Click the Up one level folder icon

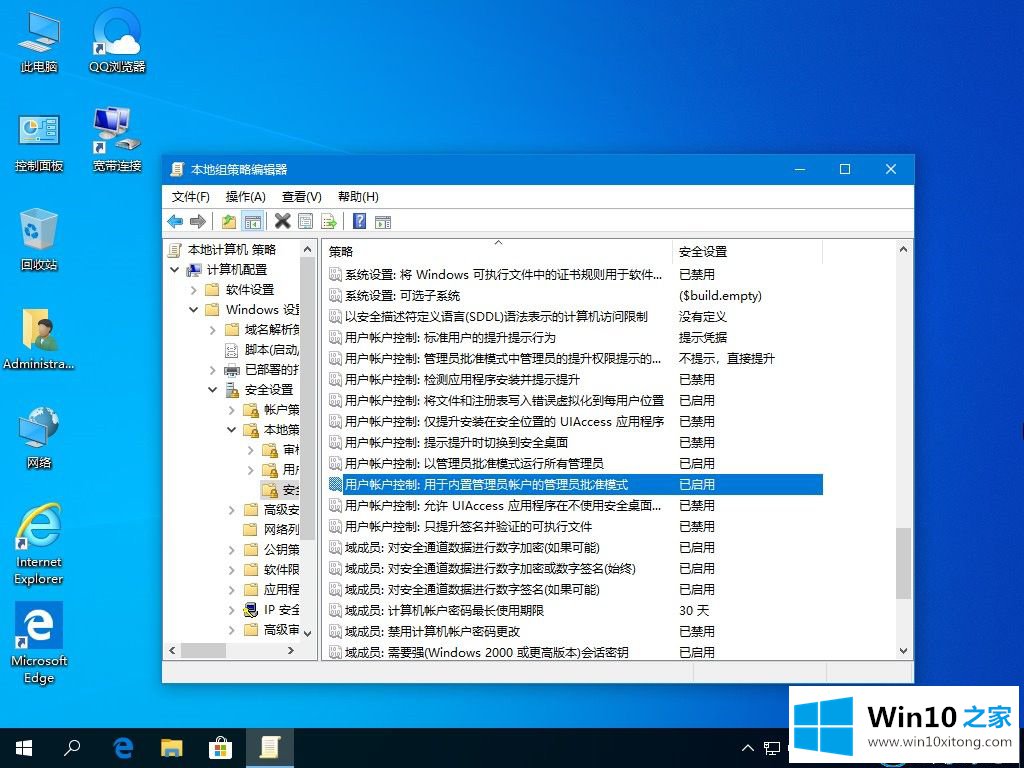point(229,221)
